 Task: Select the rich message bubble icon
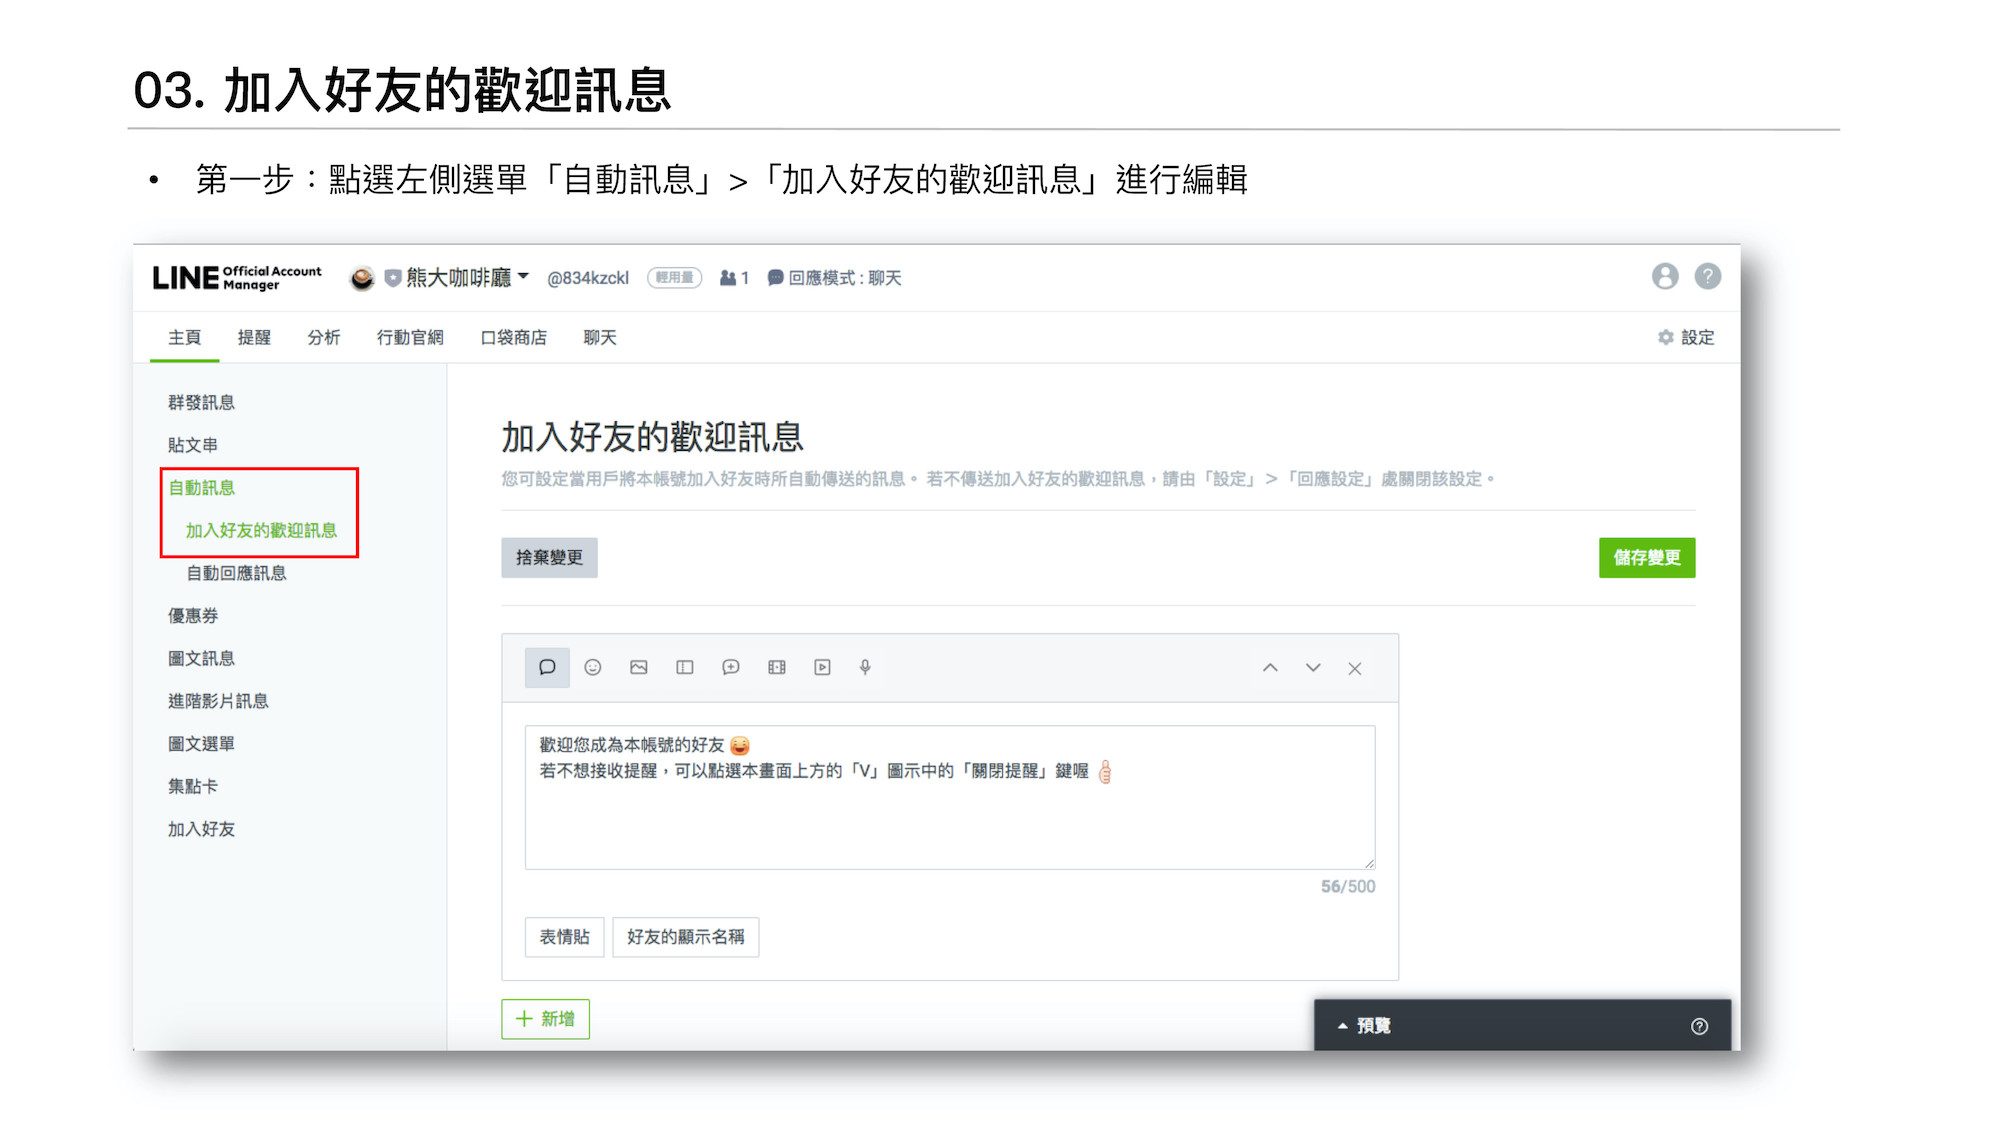coord(731,667)
